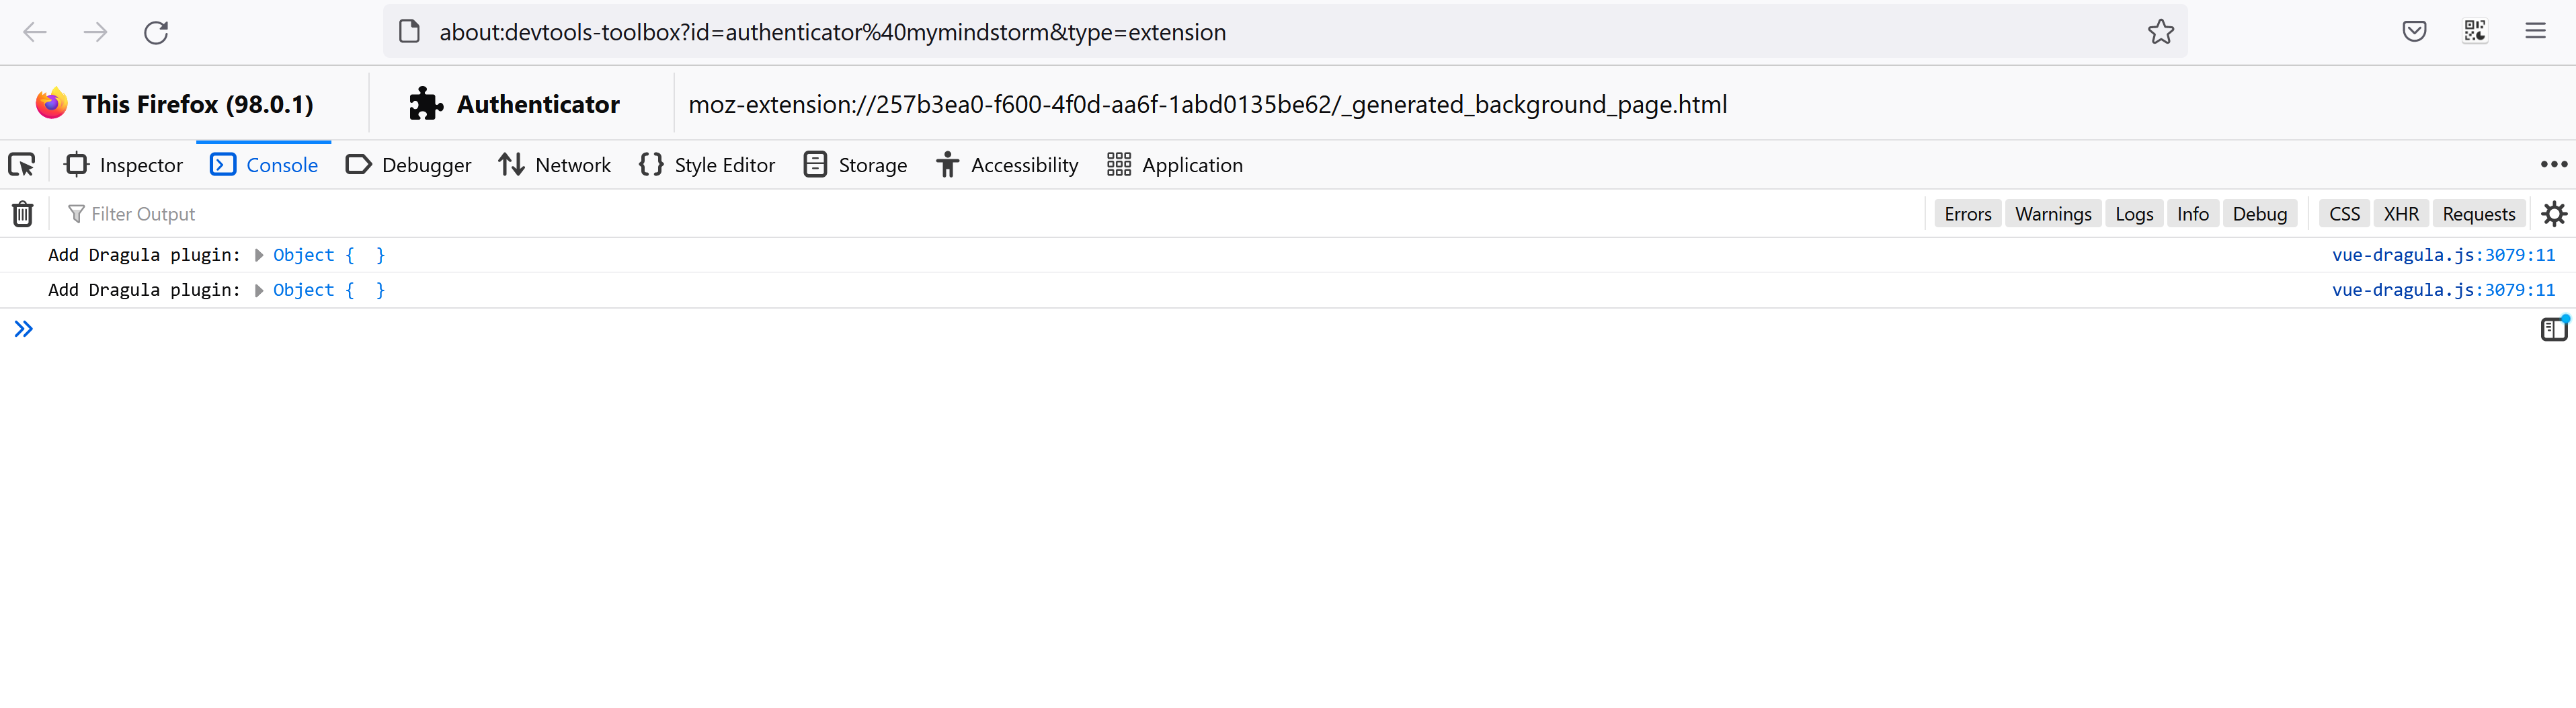This screenshot has height=708, width=2576.
Task: Select the element picker tool
Action: point(21,164)
